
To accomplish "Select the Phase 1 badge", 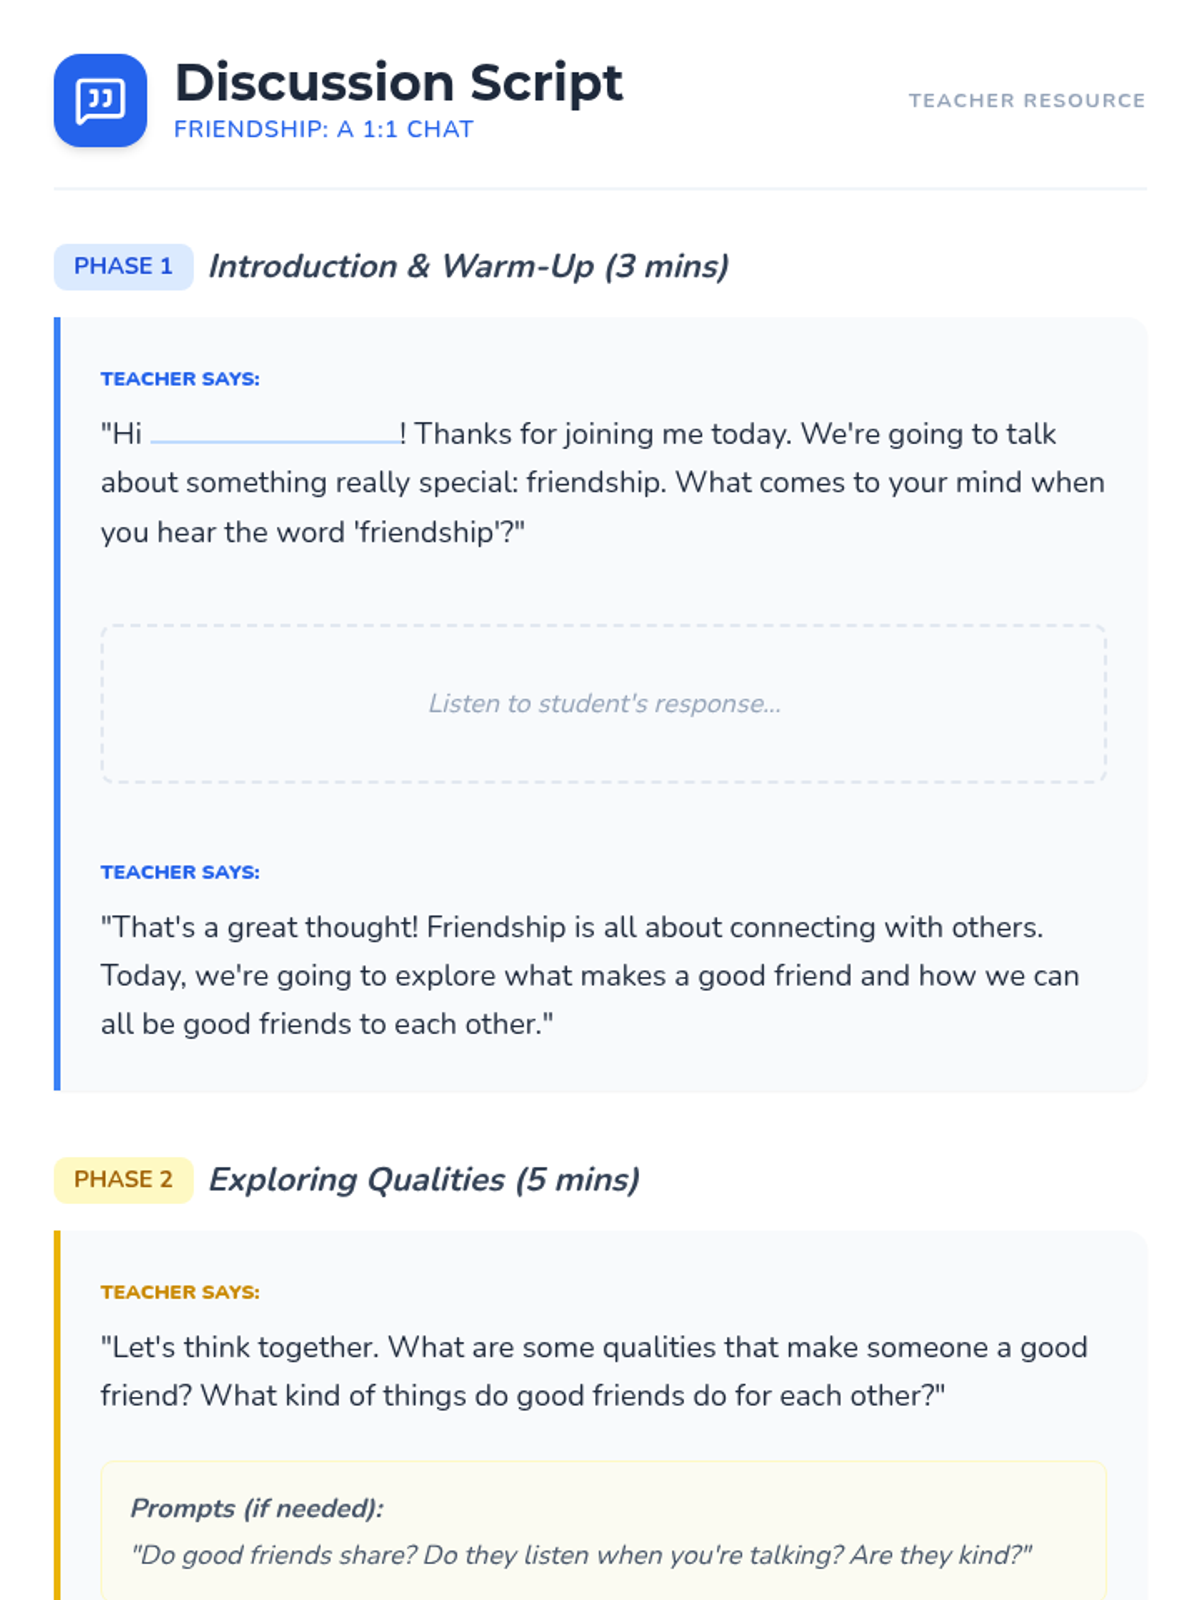I will pyautogui.click(x=123, y=266).
